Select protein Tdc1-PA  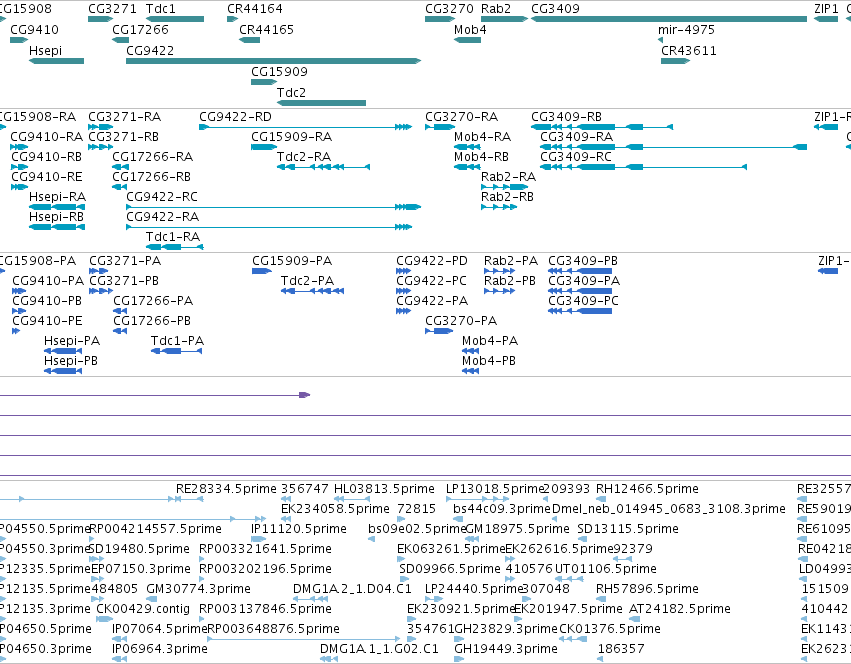coord(177,342)
